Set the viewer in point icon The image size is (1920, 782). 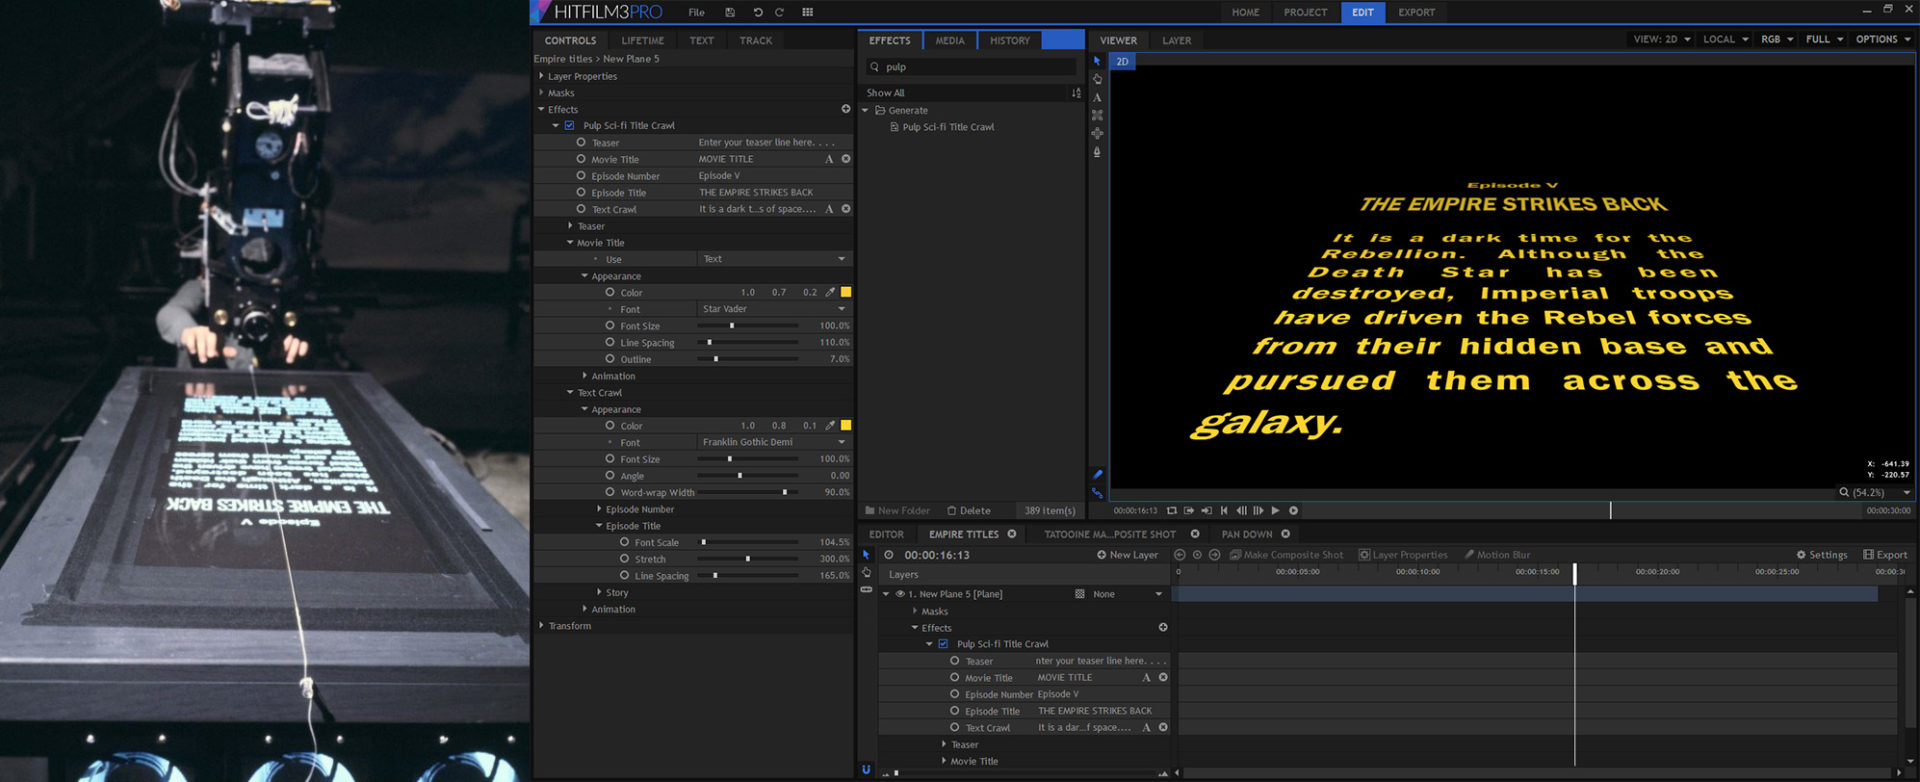1189,510
